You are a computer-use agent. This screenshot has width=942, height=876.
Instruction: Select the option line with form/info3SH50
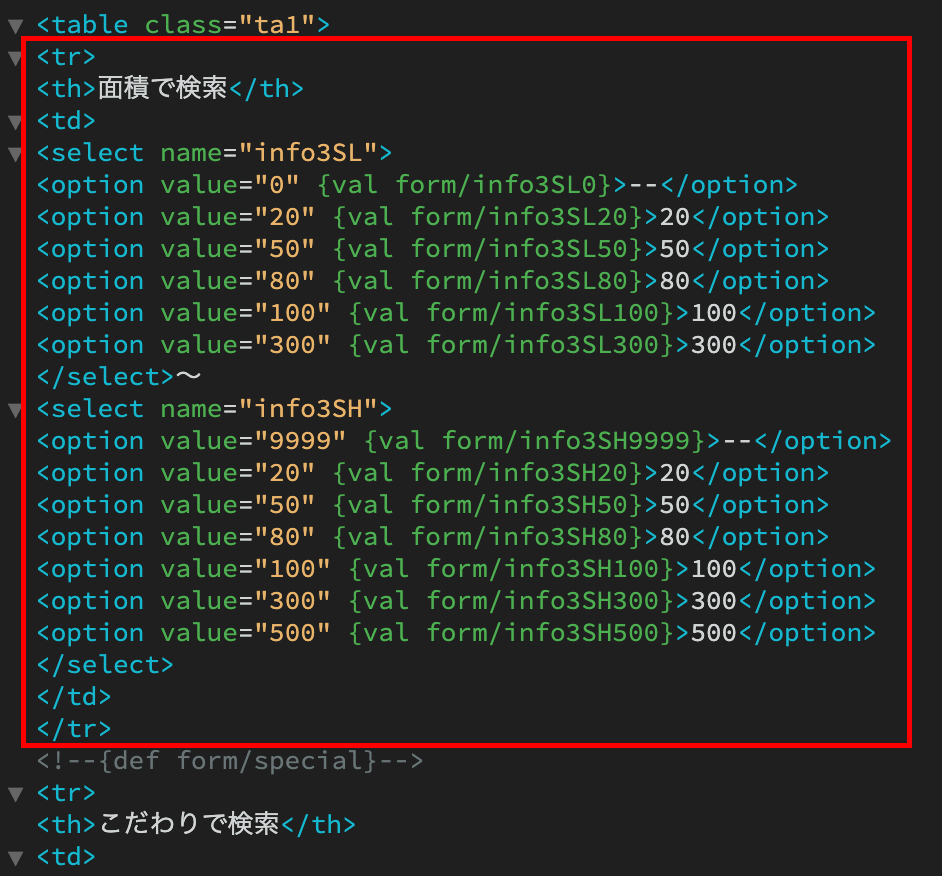[x=433, y=505]
